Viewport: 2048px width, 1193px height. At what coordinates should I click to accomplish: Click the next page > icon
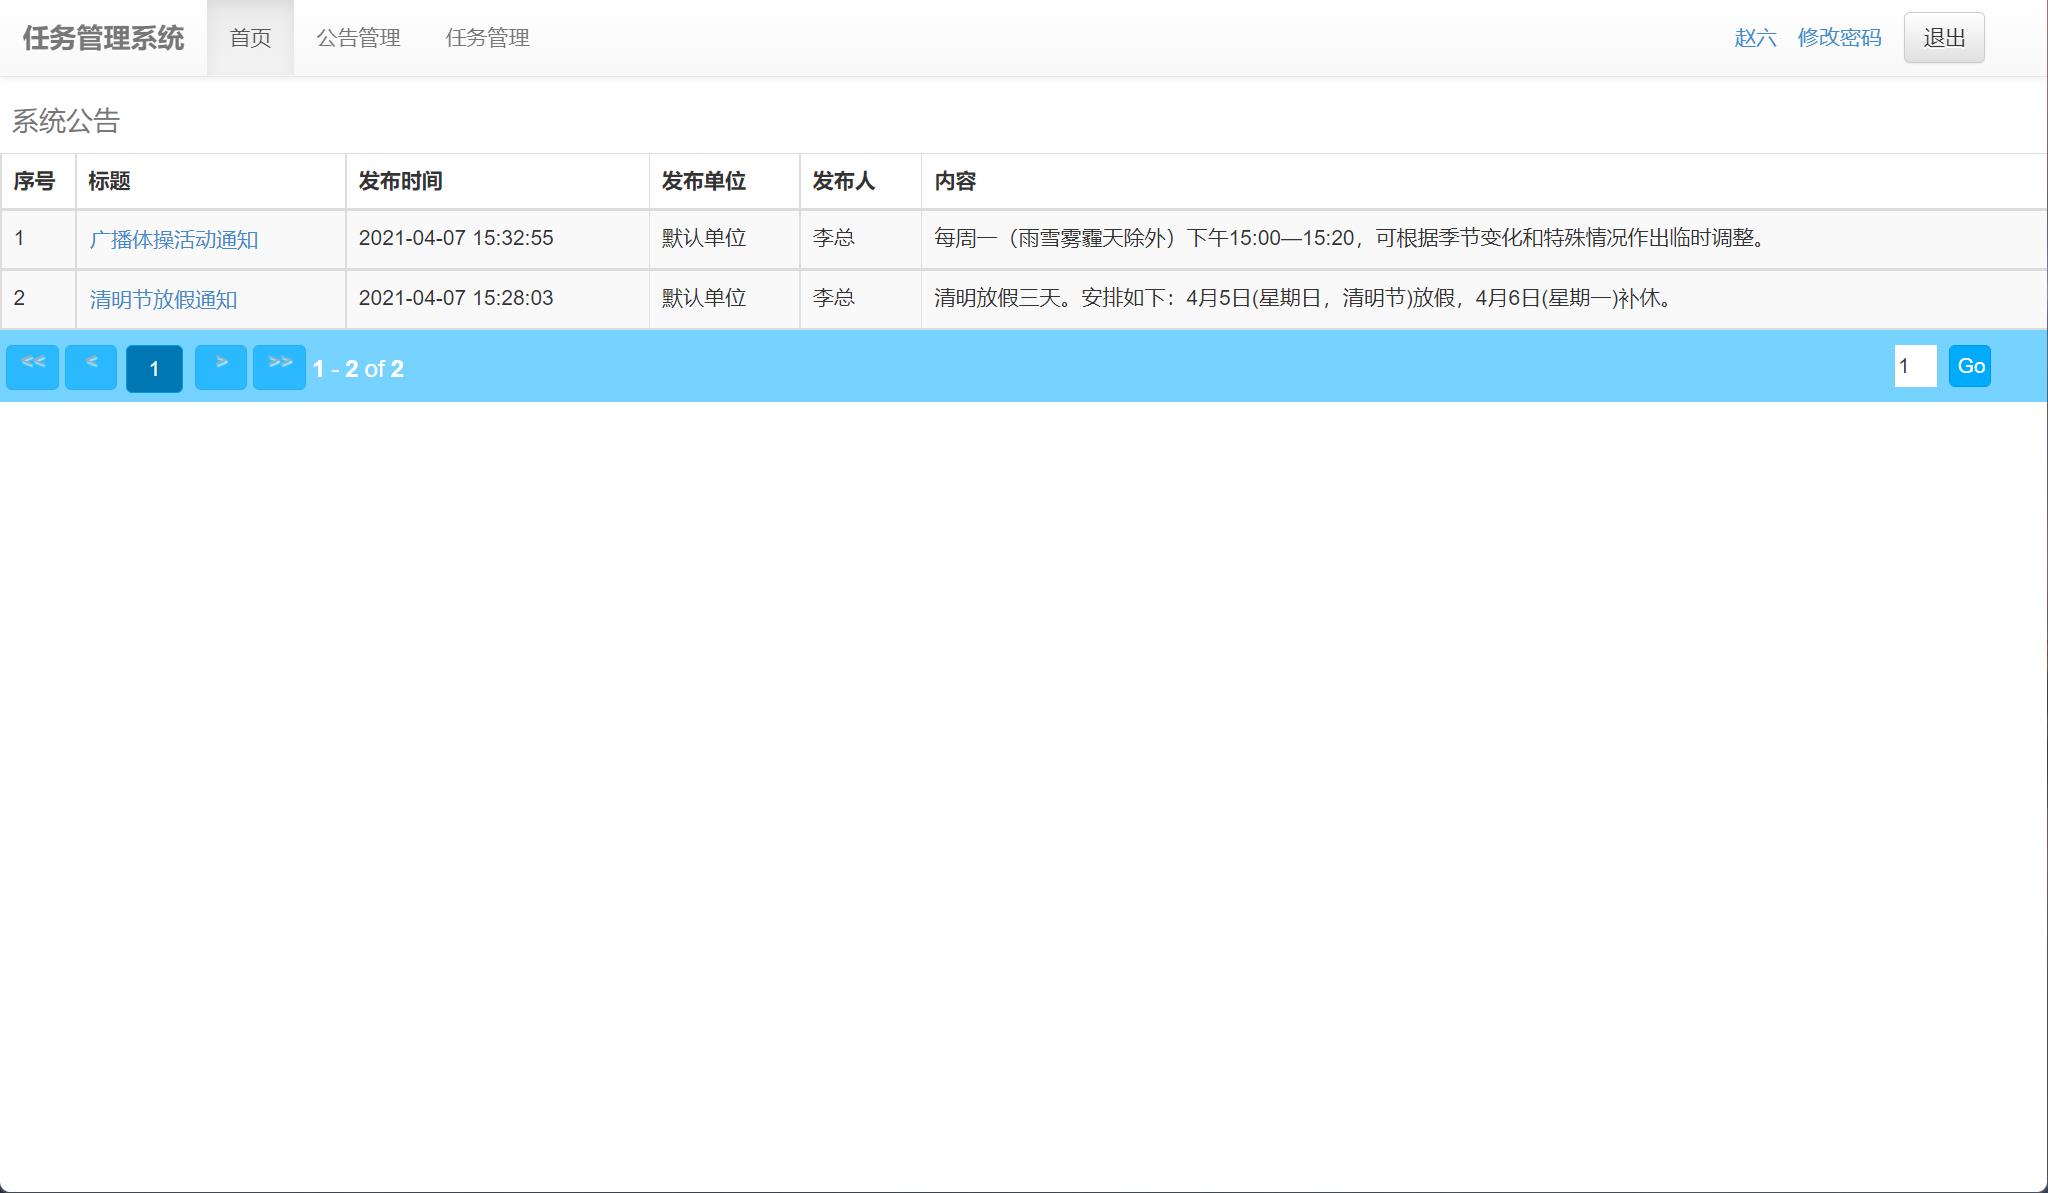pos(222,366)
